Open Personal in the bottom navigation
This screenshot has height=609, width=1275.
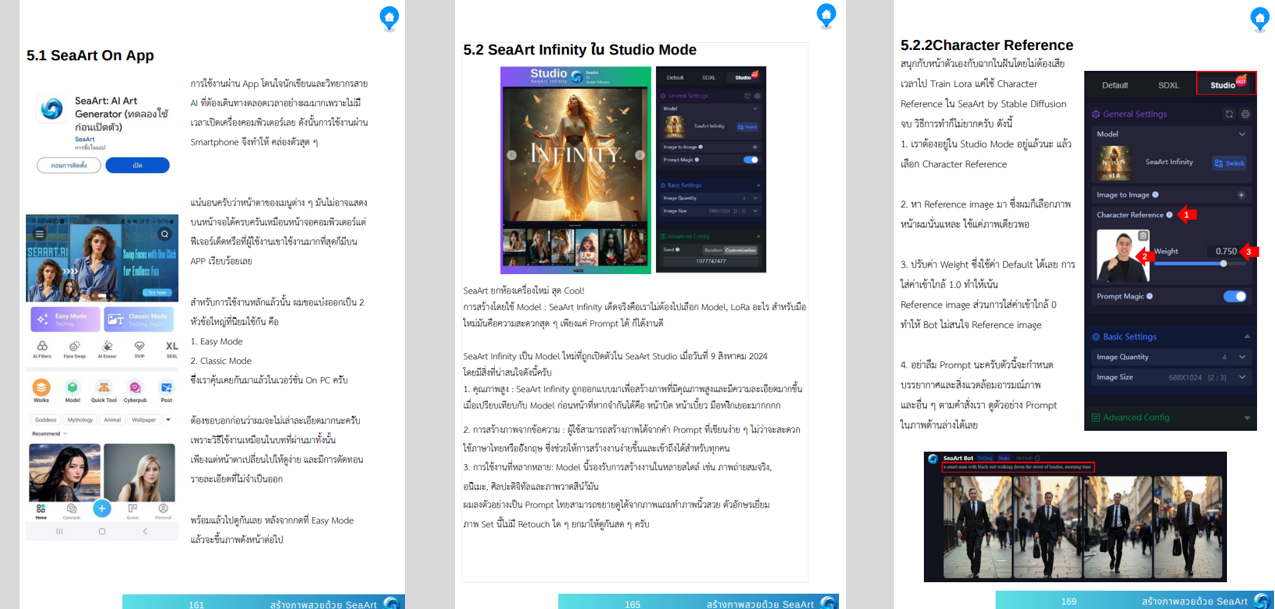[163, 511]
